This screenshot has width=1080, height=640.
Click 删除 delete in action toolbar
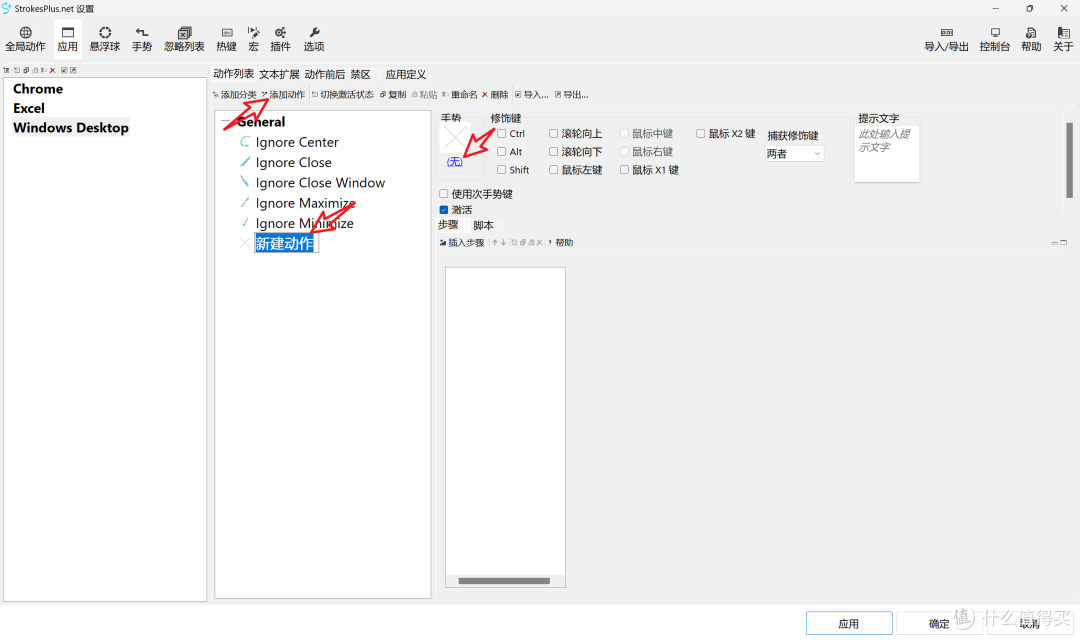[x=495, y=94]
